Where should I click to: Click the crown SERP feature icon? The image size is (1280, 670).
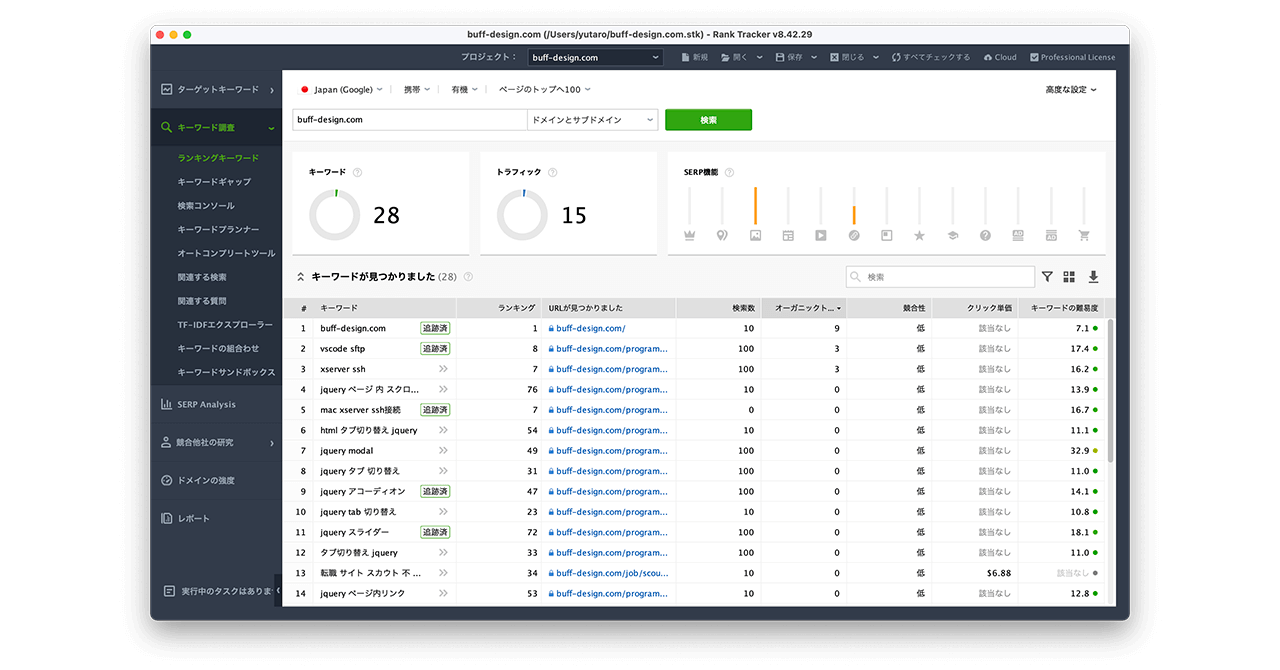tap(689, 236)
